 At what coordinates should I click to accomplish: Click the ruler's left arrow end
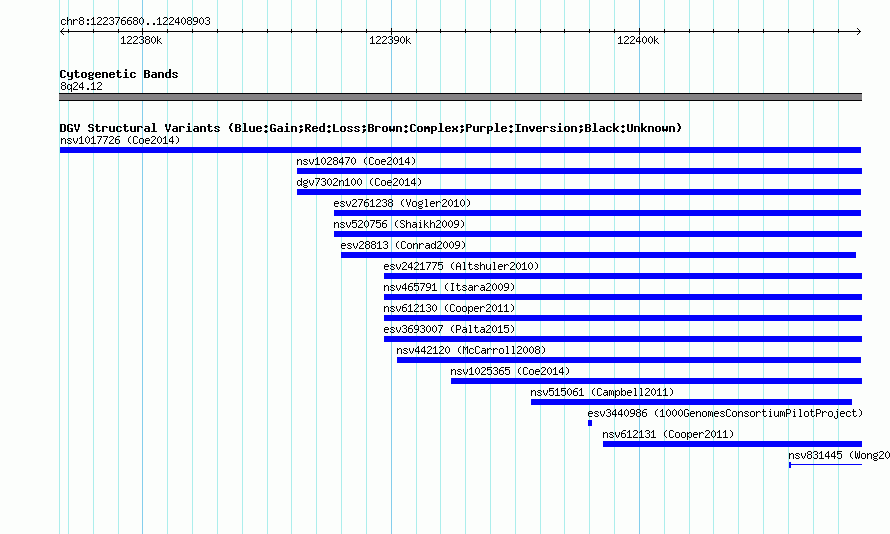click(62, 31)
